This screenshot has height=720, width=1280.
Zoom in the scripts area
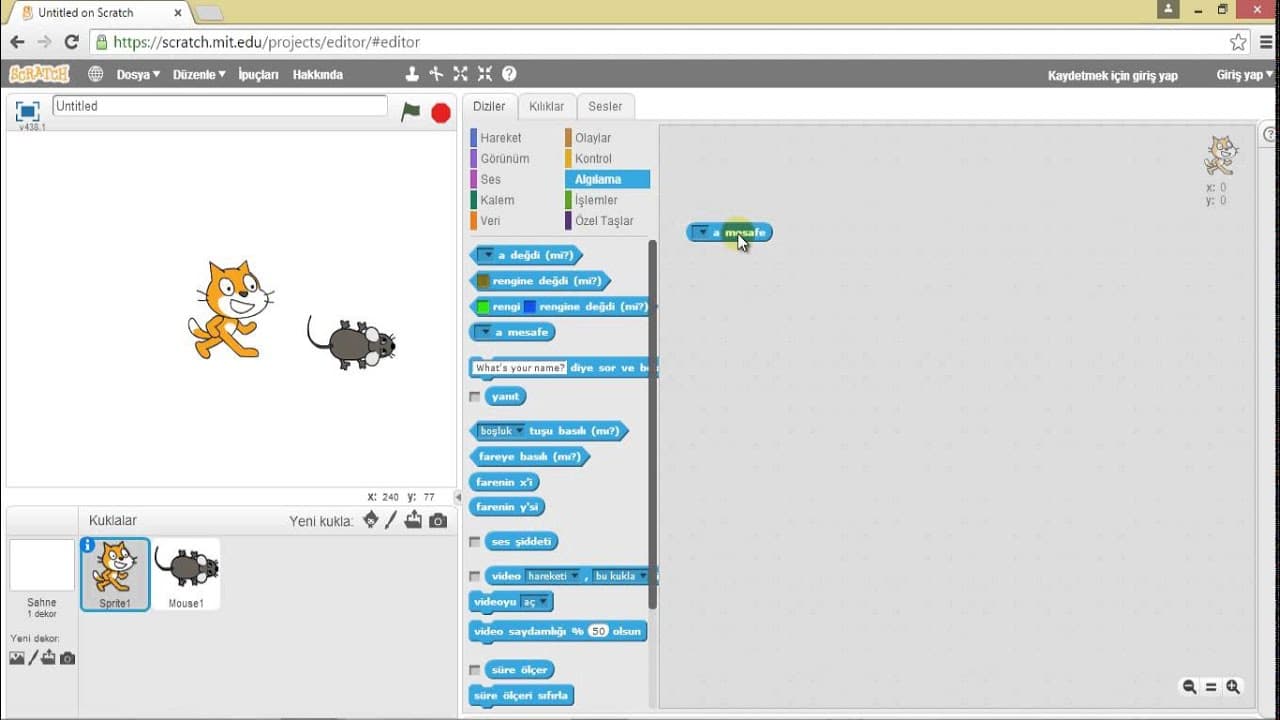tap(1233, 687)
